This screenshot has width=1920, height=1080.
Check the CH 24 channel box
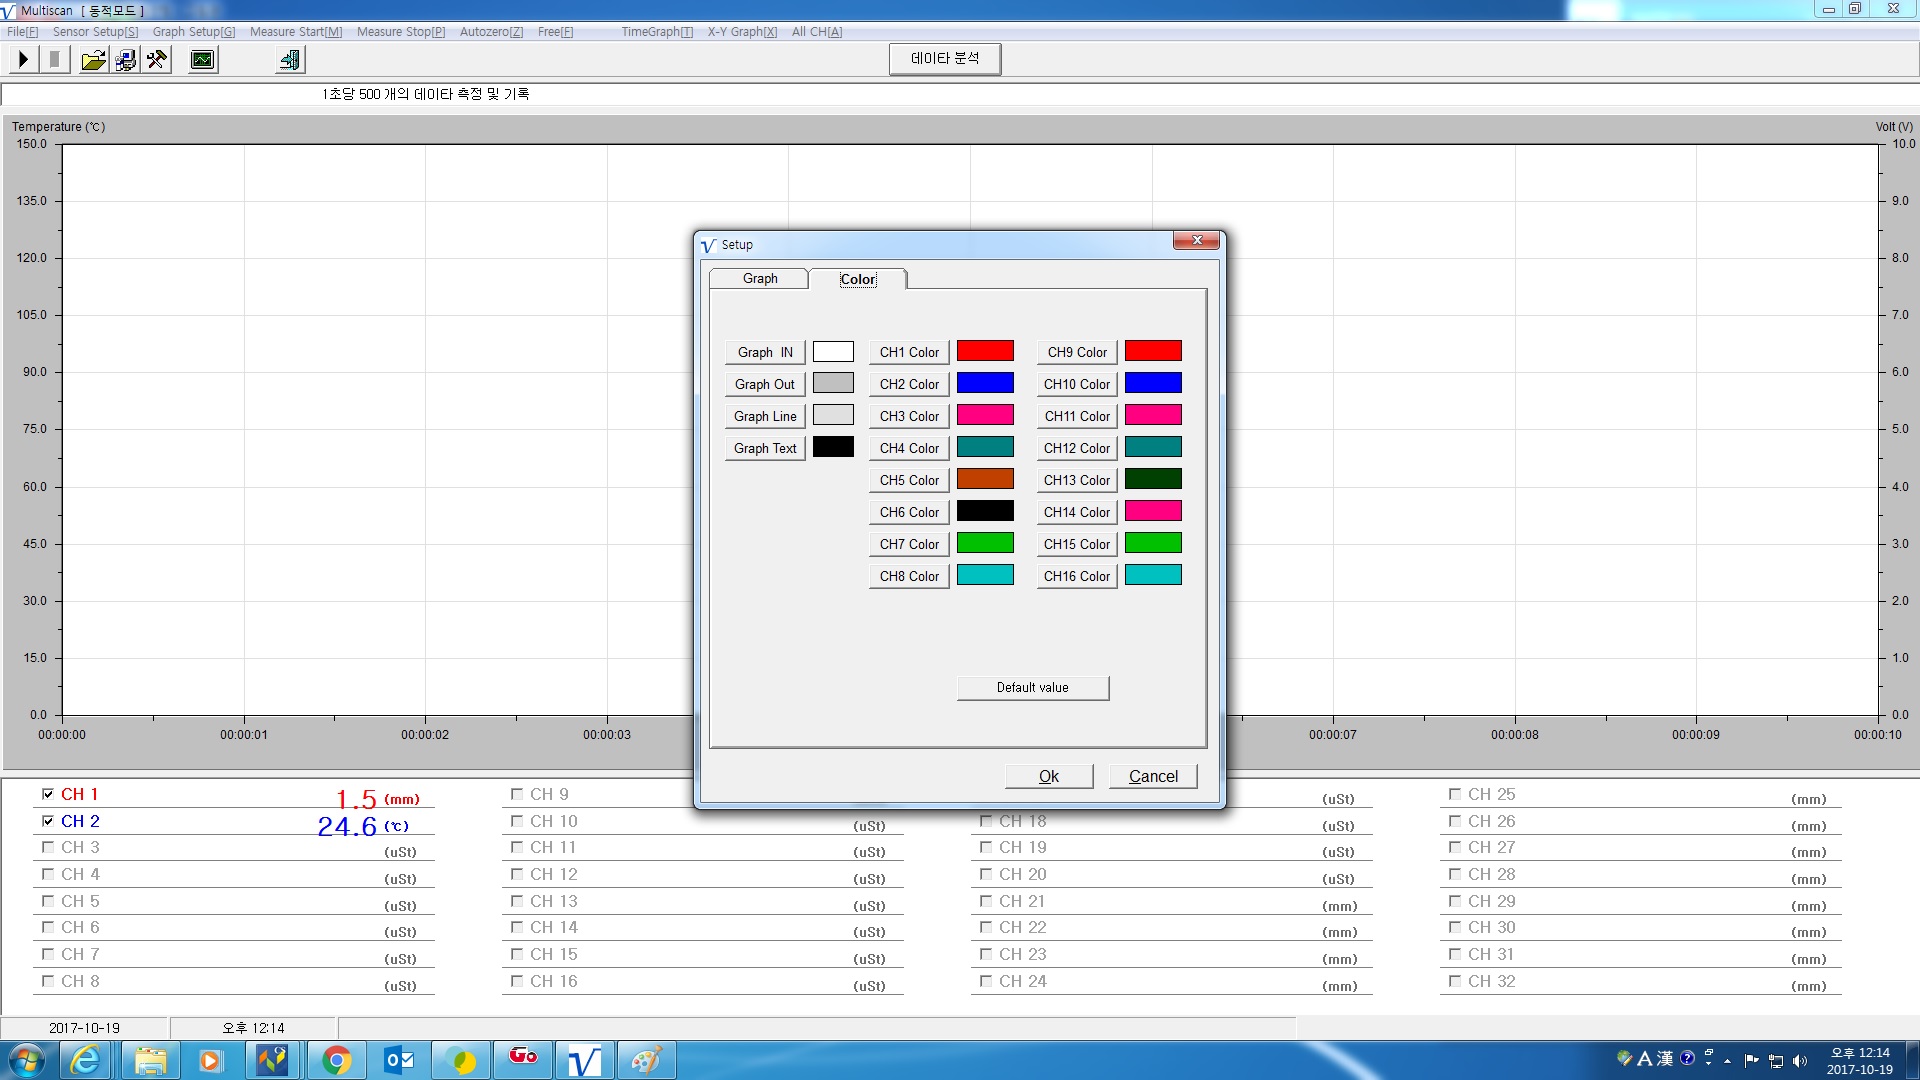pos(986,981)
